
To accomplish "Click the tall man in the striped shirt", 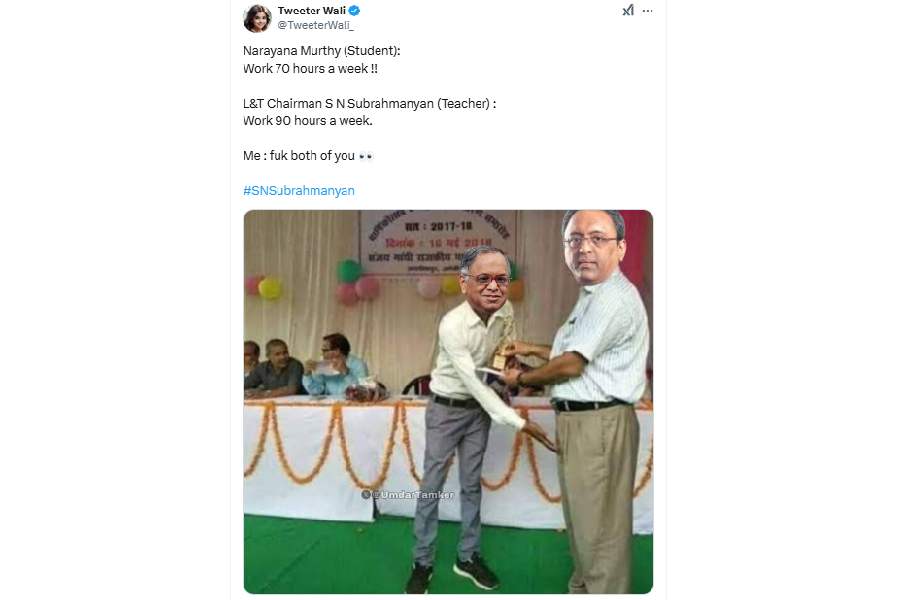I will pos(596,402).
